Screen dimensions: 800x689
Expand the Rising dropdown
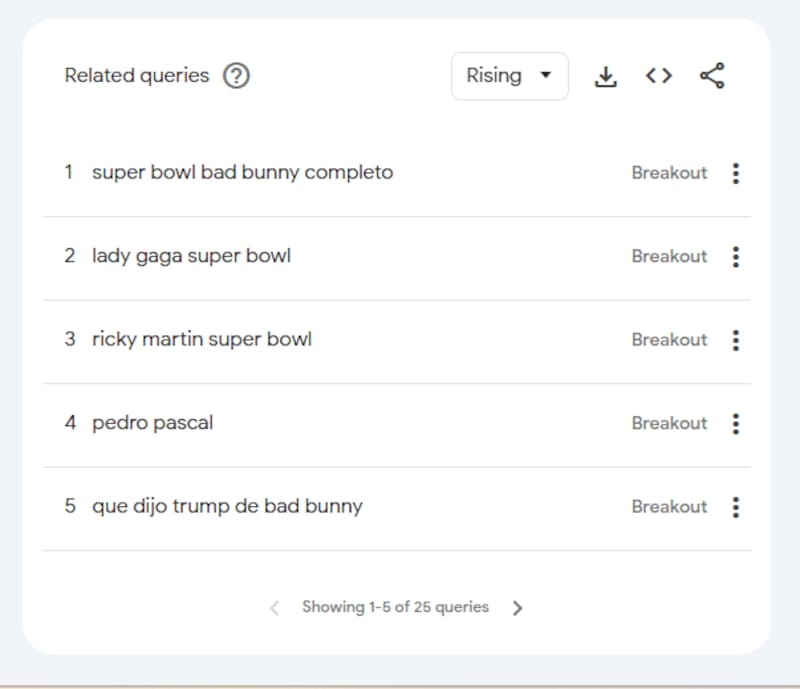click(x=509, y=76)
